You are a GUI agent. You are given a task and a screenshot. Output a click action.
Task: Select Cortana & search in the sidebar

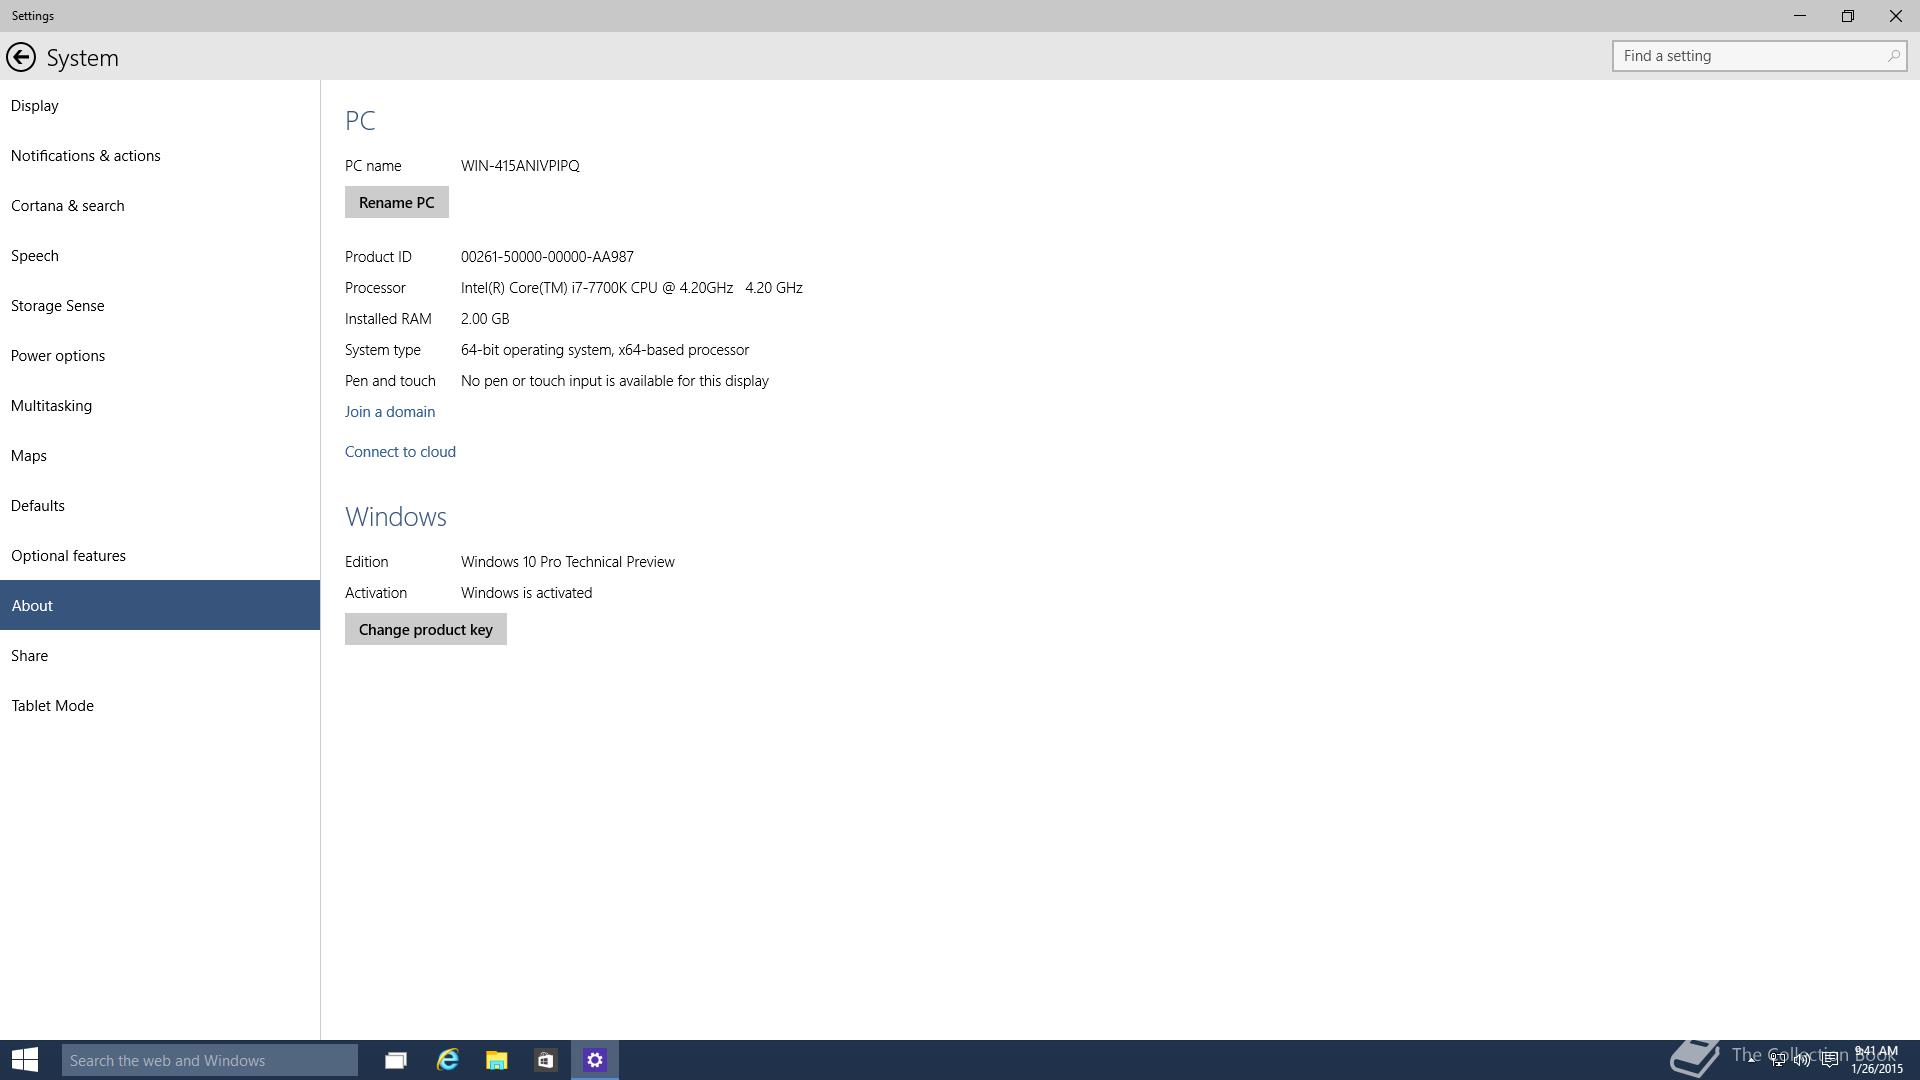pyautogui.click(x=160, y=205)
